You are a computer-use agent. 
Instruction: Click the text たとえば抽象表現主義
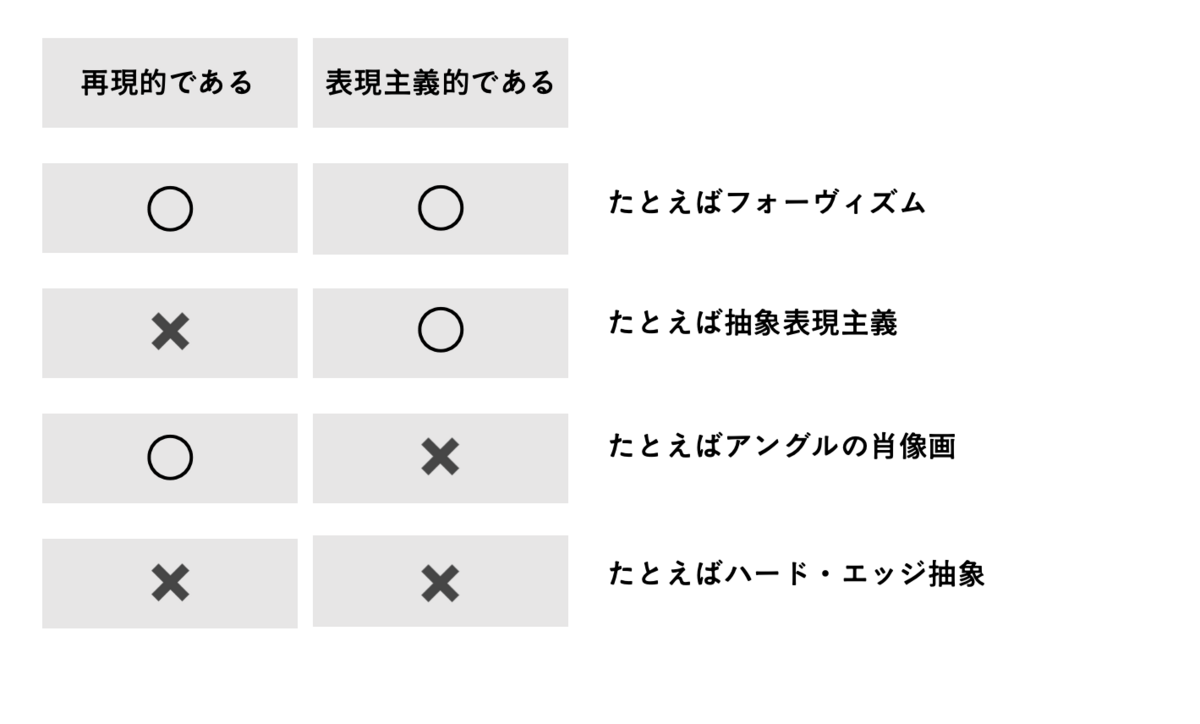pos(754,324)
